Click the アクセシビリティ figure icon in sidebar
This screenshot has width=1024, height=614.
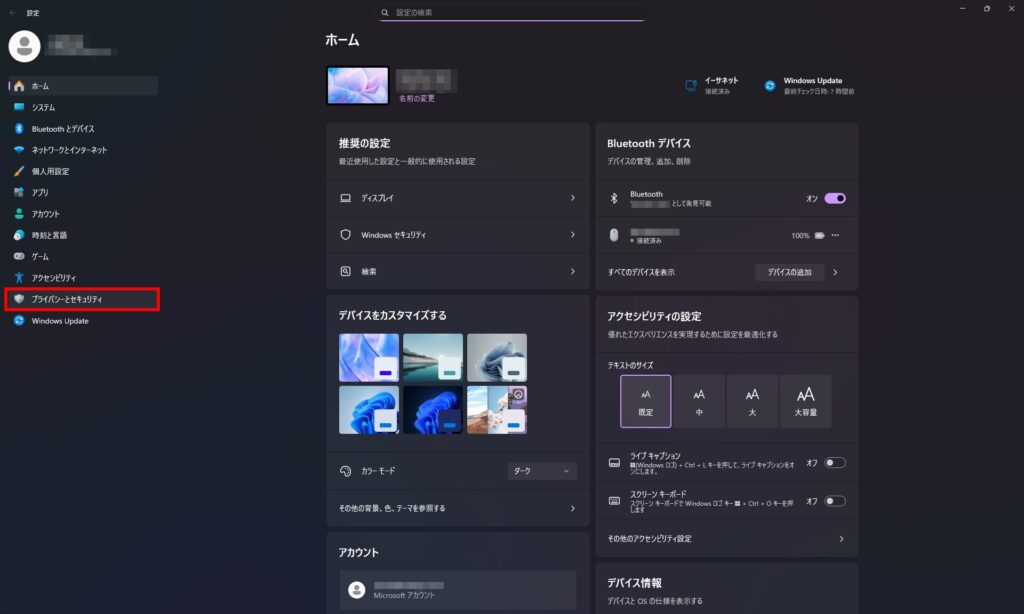click(19, 278)
